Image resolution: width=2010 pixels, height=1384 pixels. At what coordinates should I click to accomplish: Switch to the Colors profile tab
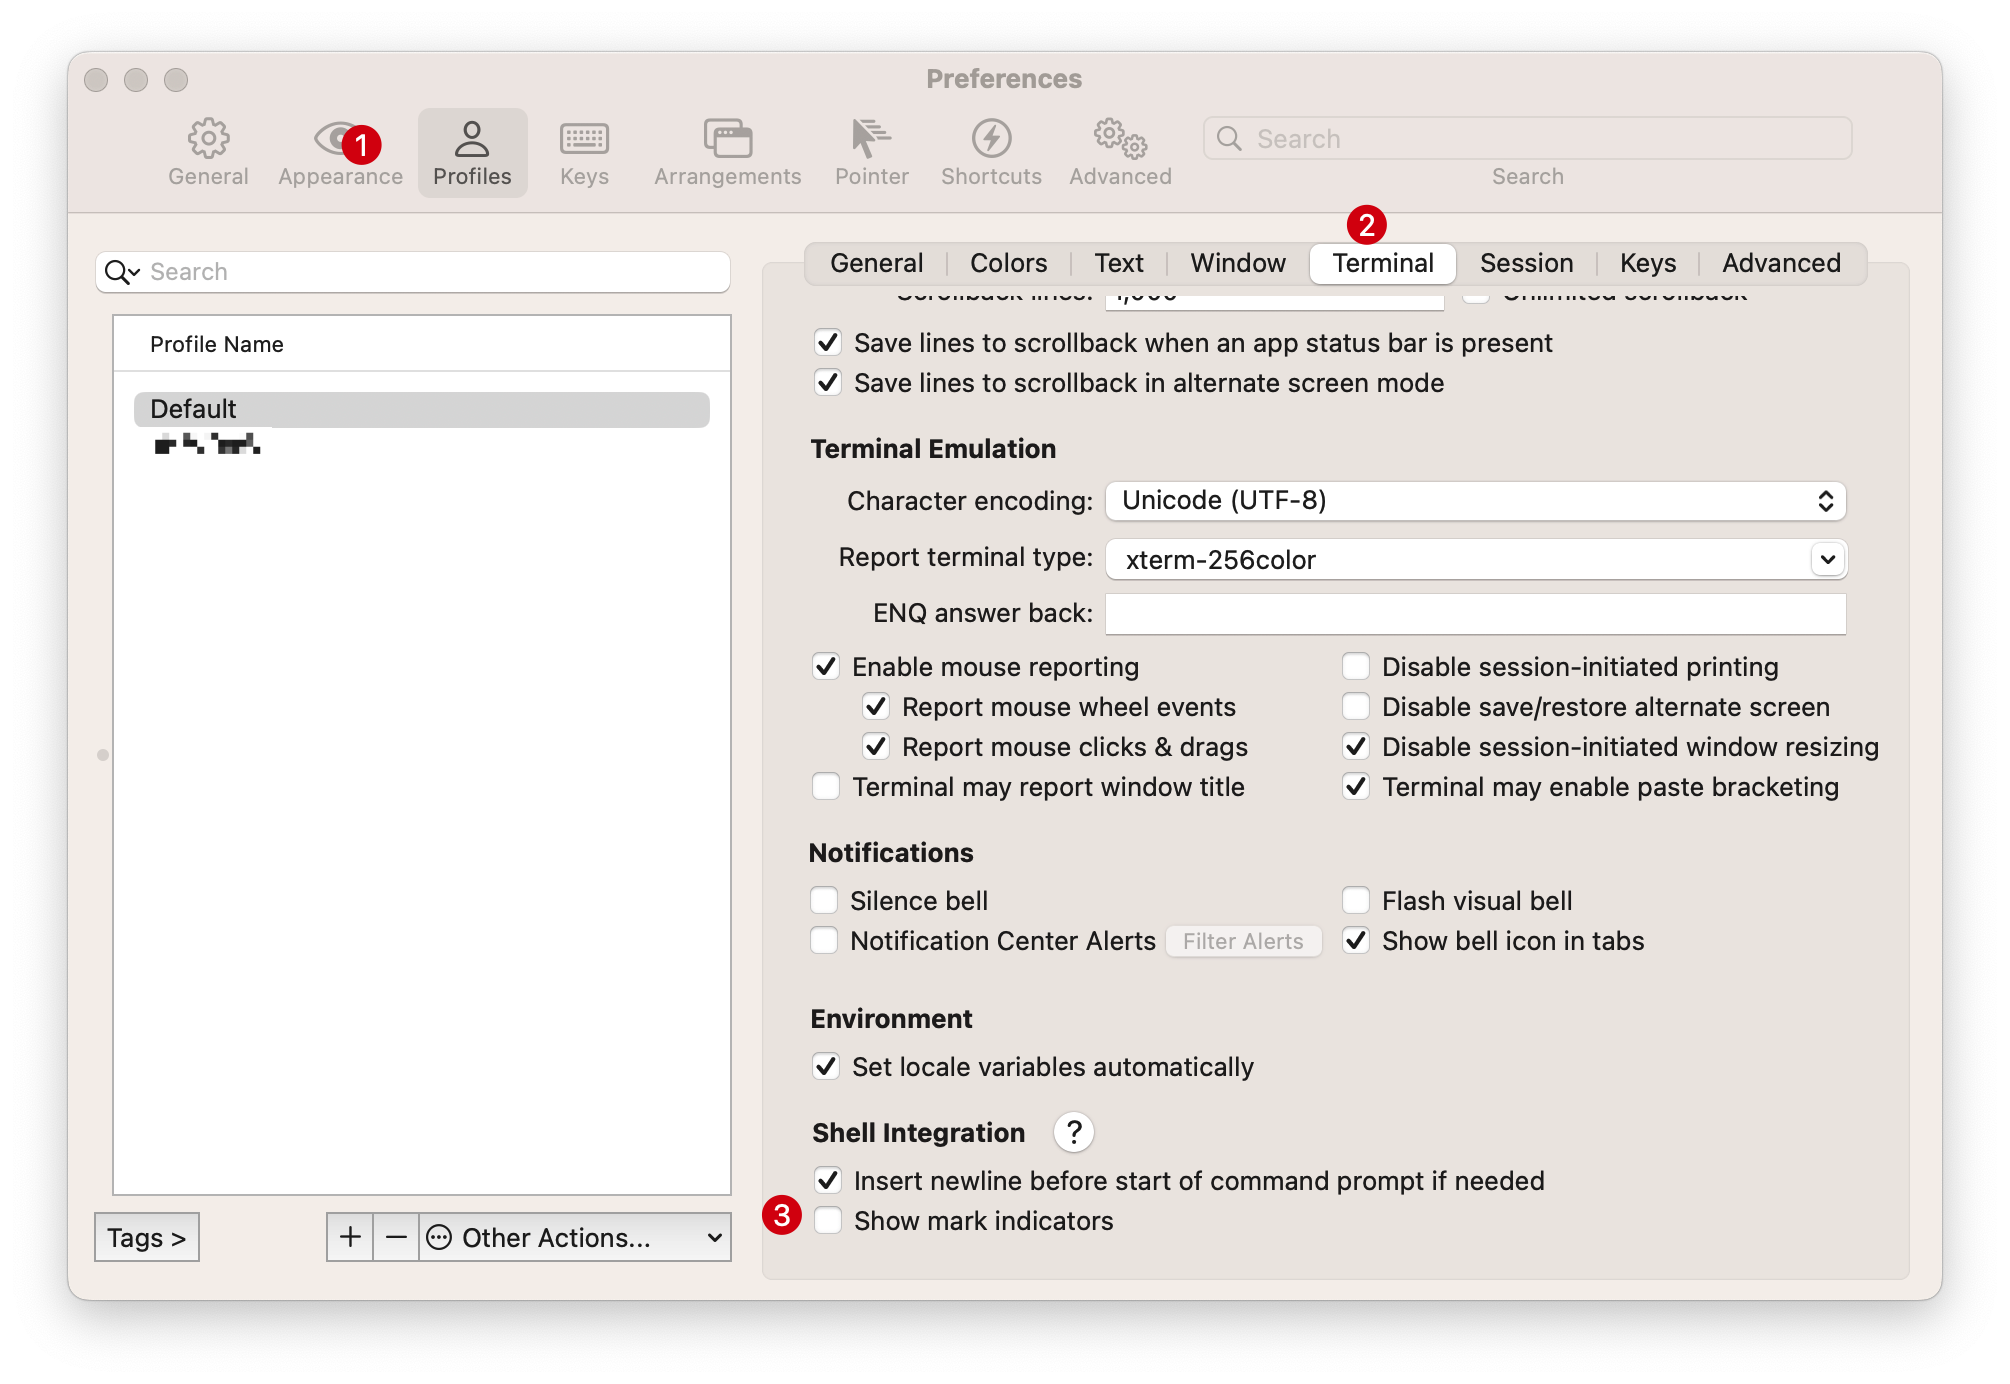(1008, 263)
